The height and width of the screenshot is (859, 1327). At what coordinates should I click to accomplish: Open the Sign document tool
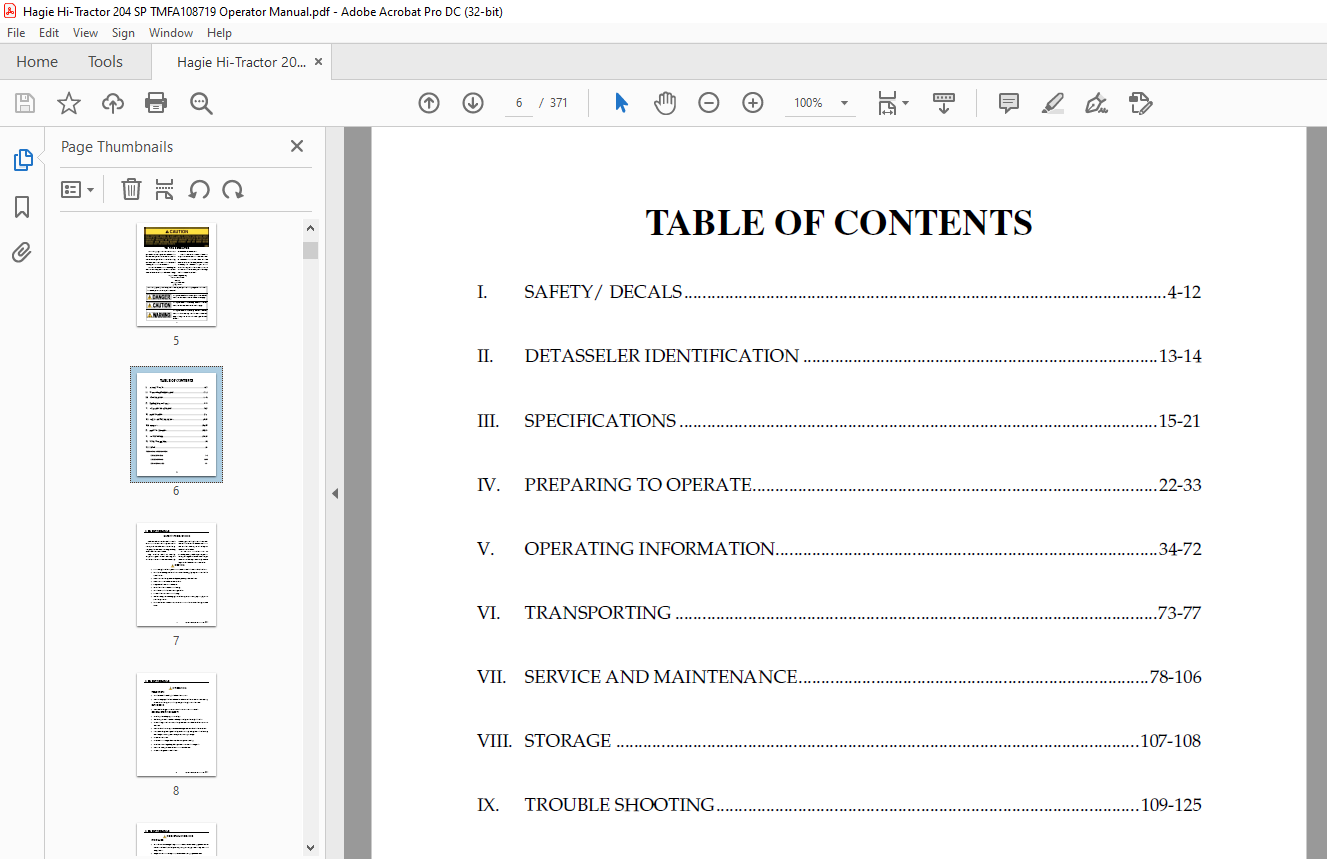click(1096, 103)
